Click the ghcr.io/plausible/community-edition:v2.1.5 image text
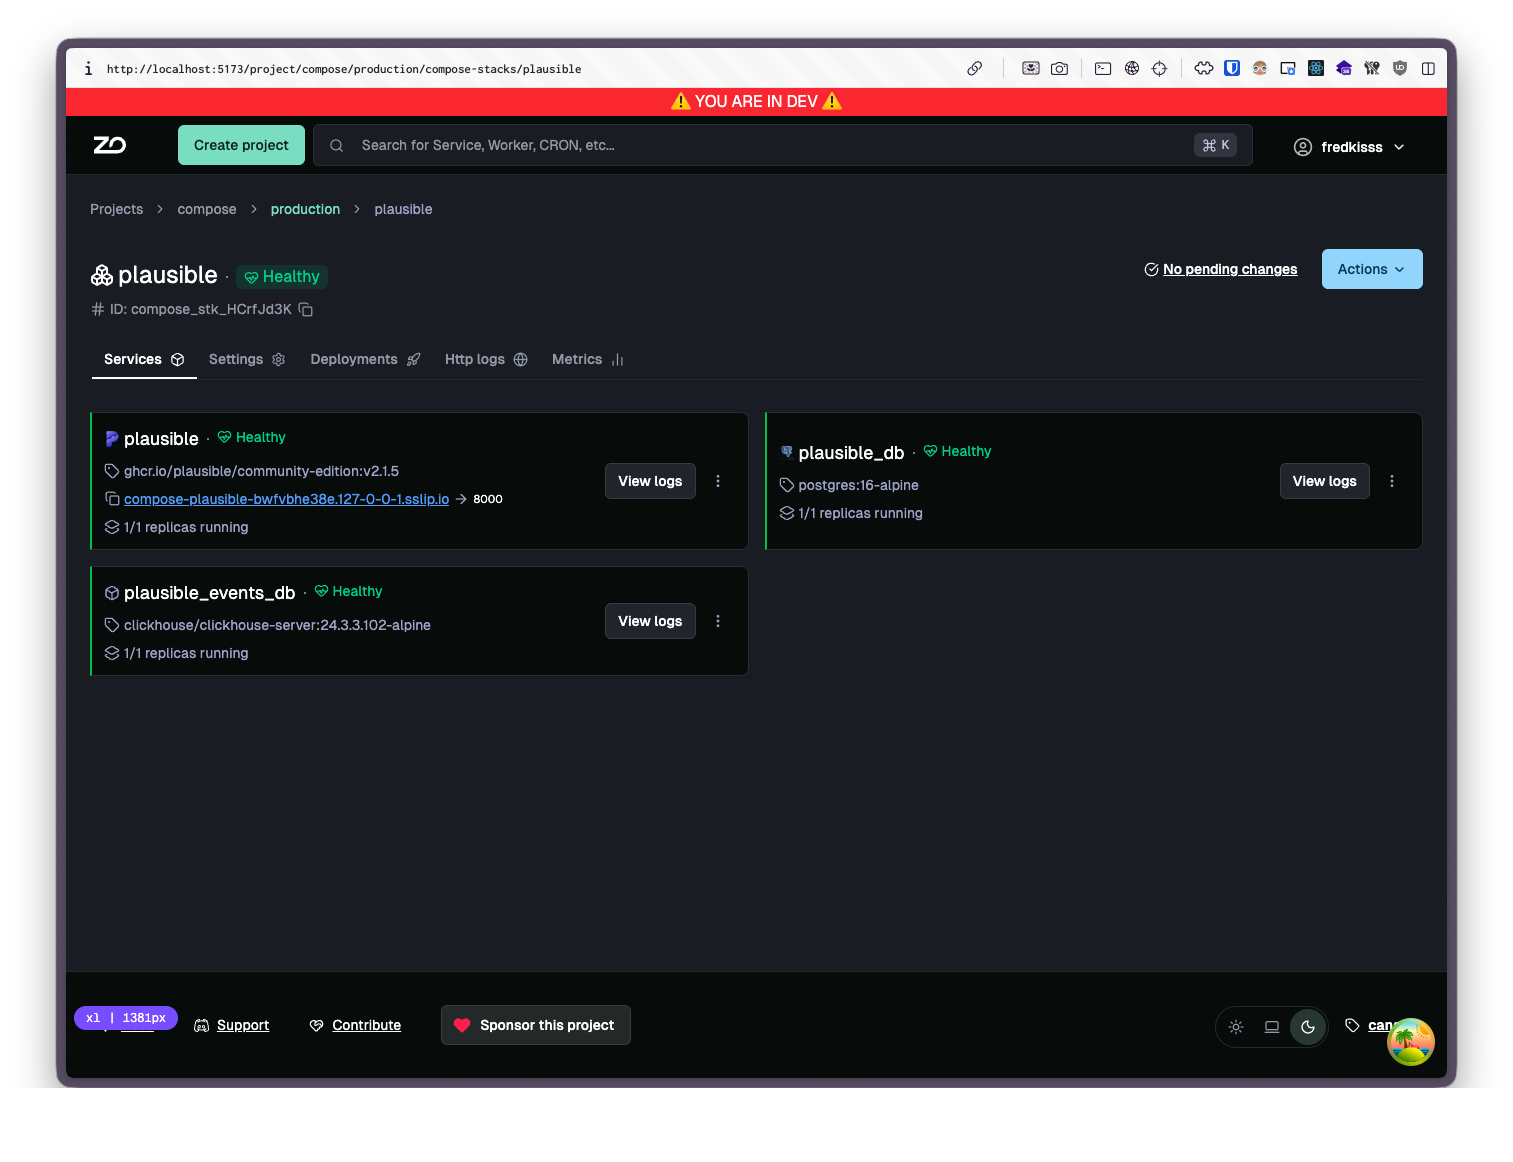This screenshot has width=1513, height=1162. pyautogui.click(x=261, y=471)
